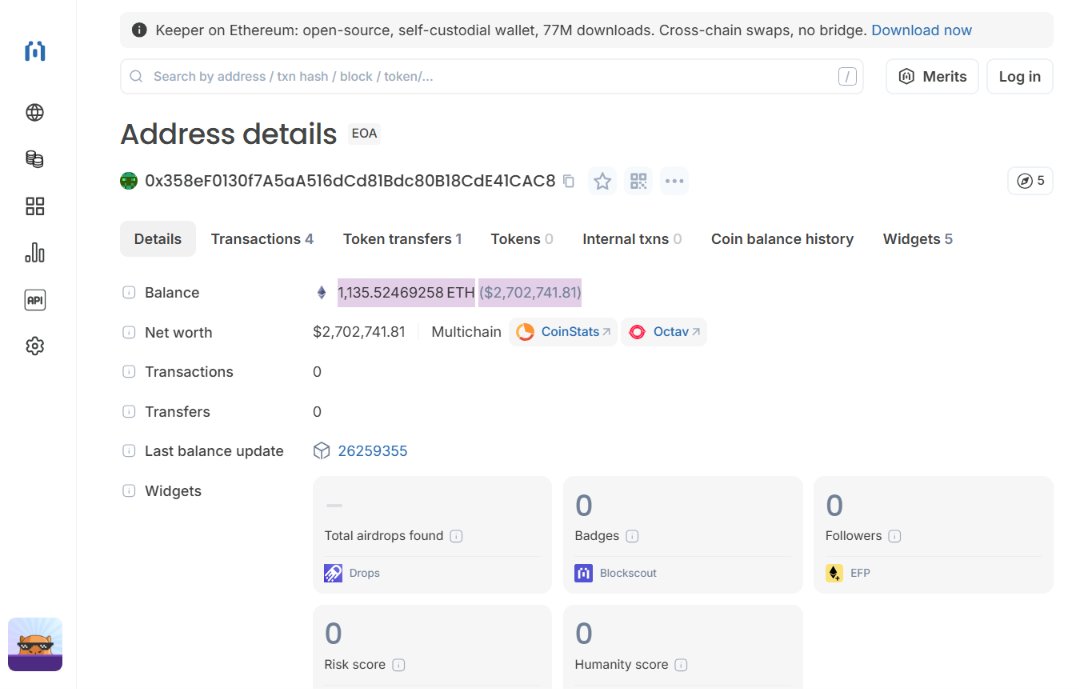Click info icon next to Risk score

[398, 665]
